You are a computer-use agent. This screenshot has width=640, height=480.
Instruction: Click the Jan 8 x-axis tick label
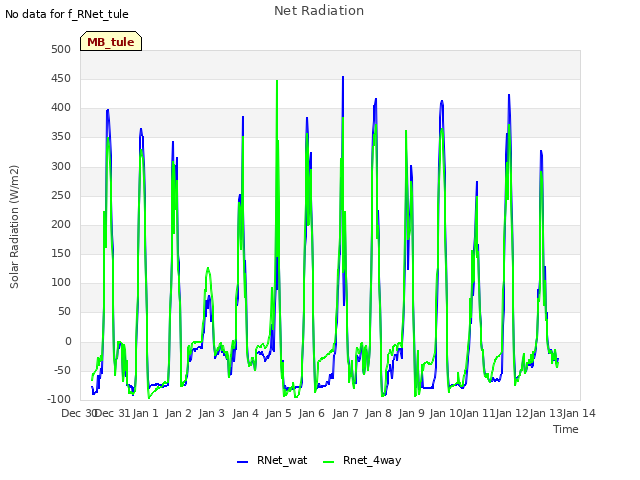point(378,413)
